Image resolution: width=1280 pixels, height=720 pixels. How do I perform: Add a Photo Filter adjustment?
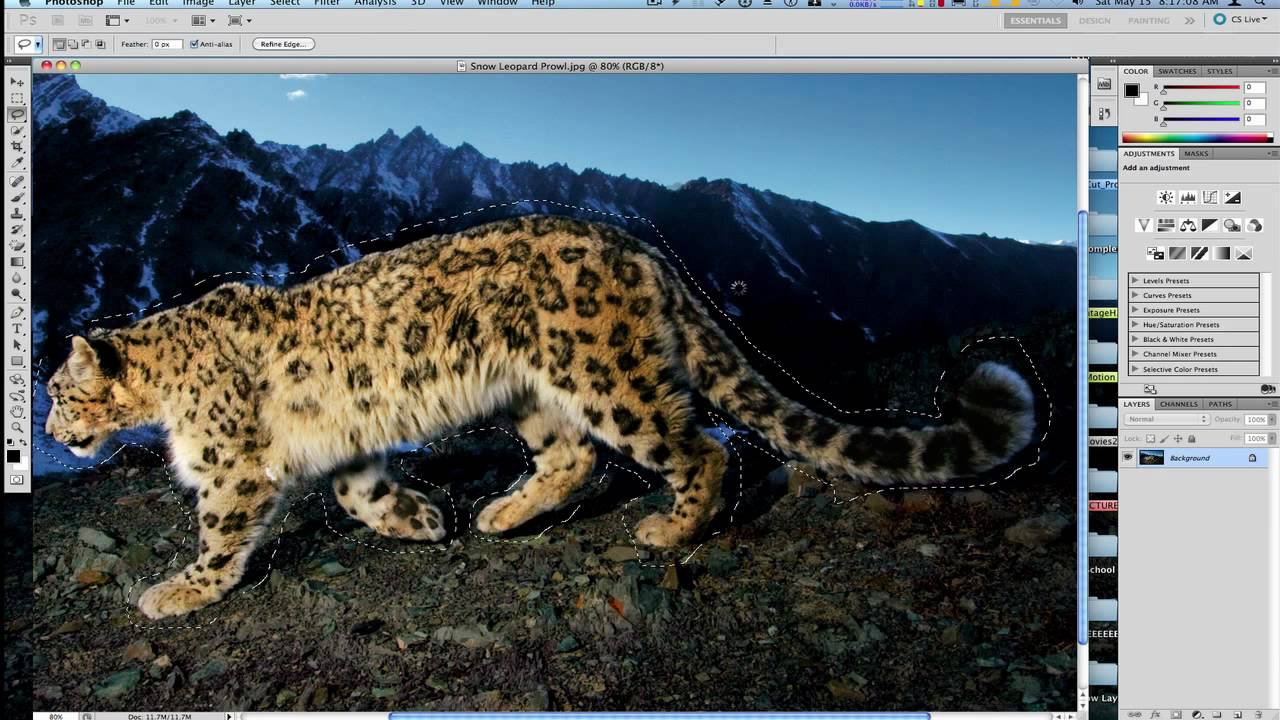click(1232, 226)
